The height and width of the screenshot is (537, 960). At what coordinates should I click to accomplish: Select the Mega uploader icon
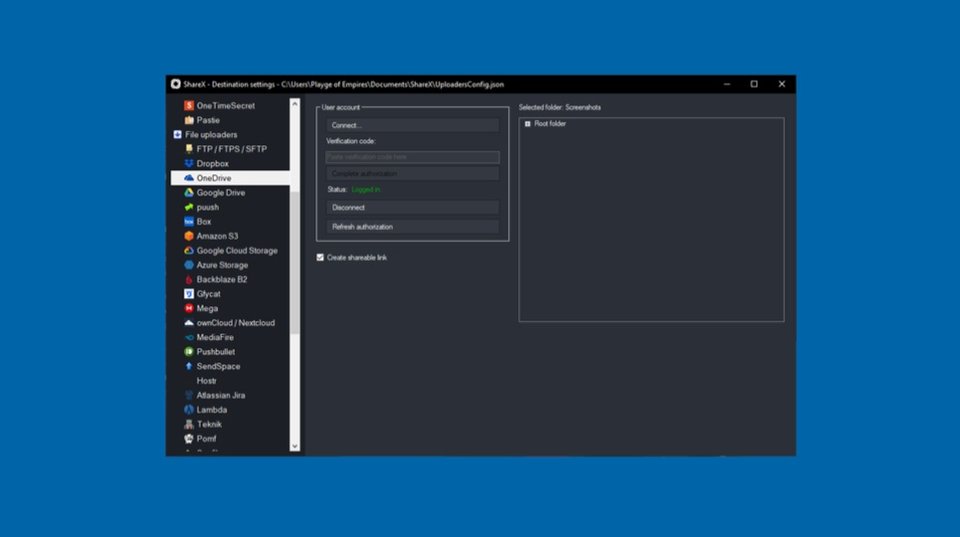pos(189,308)
